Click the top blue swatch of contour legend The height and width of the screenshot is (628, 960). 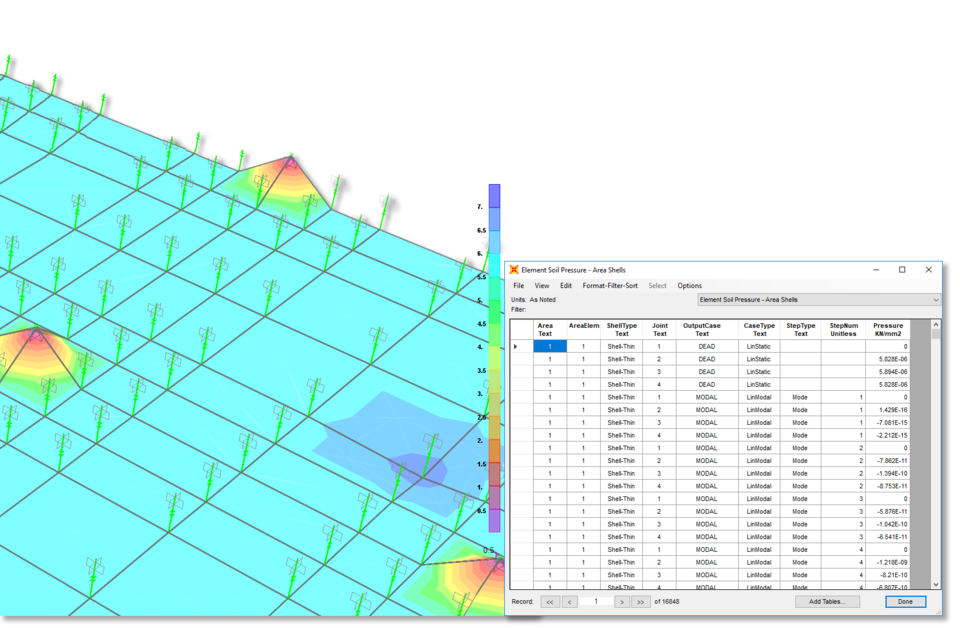click(x=494, y=195)
